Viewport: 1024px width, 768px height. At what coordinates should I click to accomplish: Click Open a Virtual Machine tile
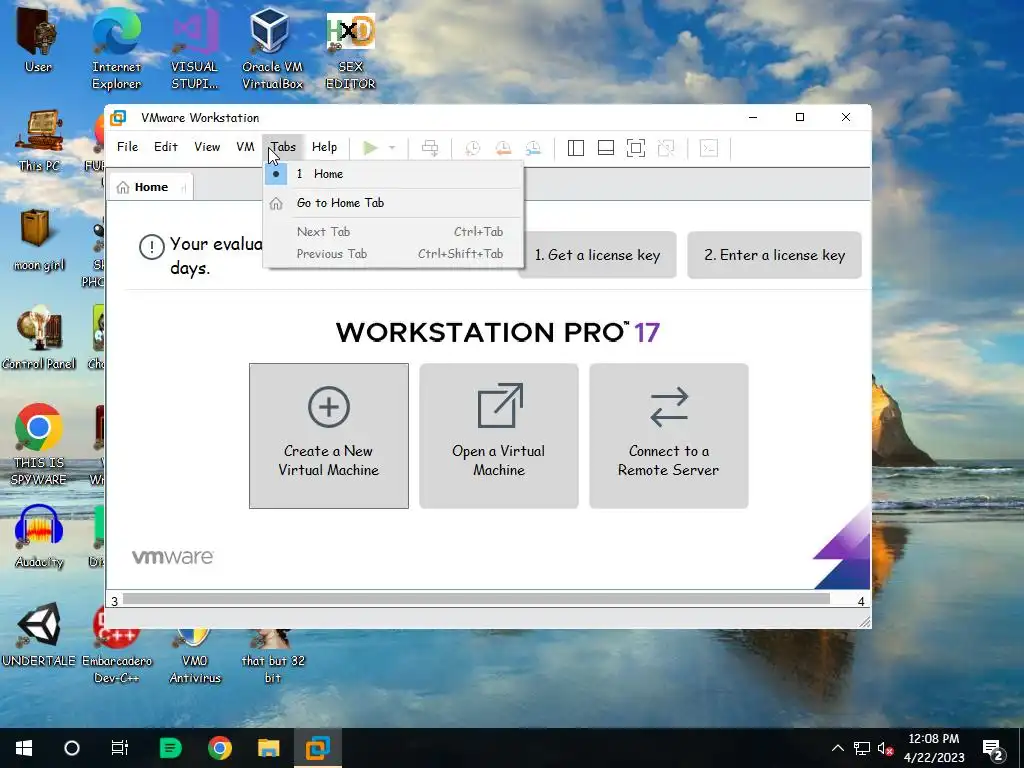[499, 436]
